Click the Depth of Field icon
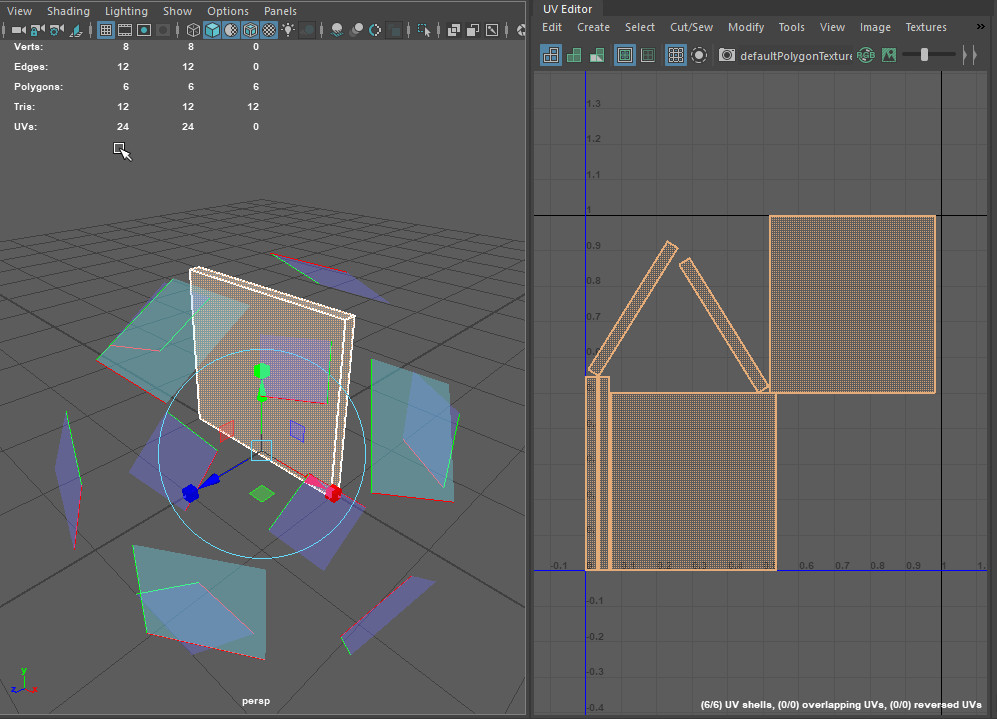The image size is (997, 719). pyautogui.click(x=394, y=30)
